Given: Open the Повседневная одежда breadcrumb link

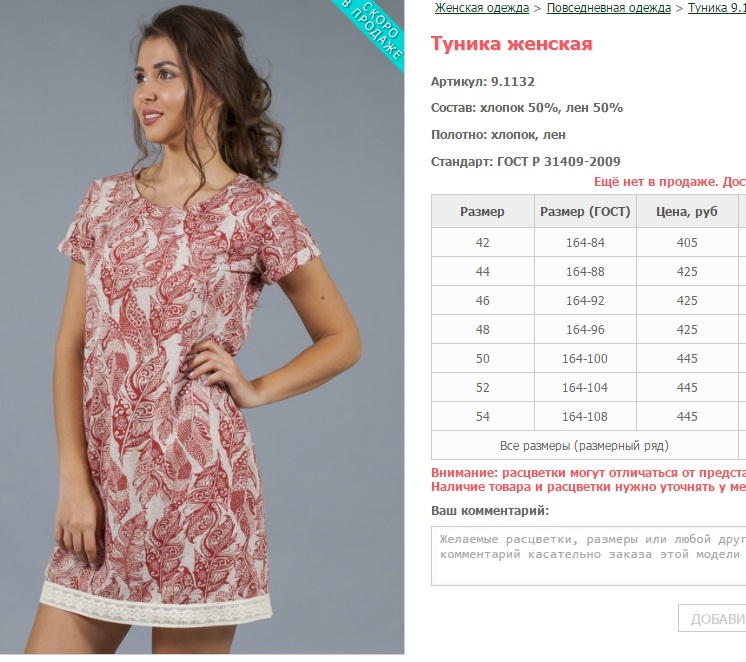Looking at the screenshot, I should [x=609, y=8].
